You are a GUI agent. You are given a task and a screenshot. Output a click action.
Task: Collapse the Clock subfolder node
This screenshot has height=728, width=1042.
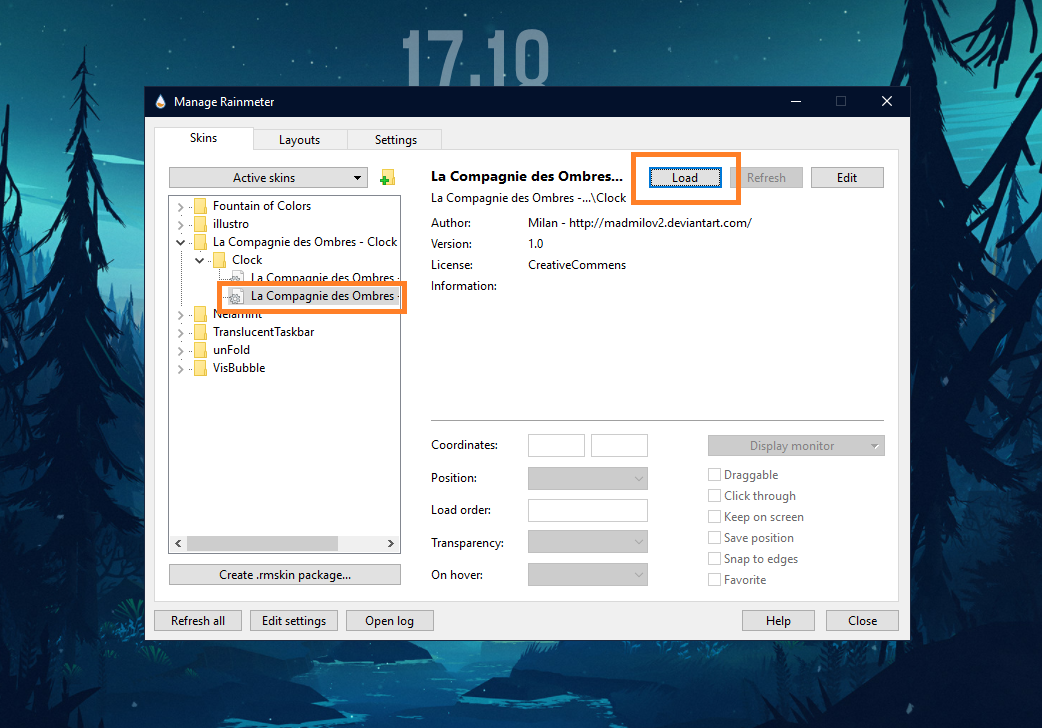tap(199, 261)
